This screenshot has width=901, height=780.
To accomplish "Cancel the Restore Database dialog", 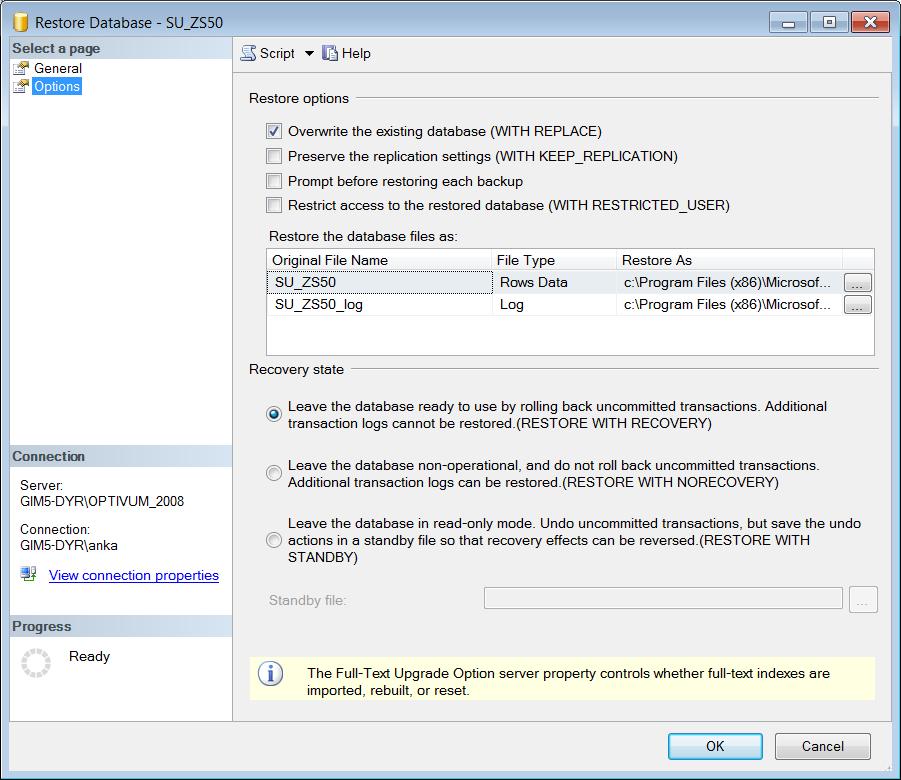I will (823, 746).
